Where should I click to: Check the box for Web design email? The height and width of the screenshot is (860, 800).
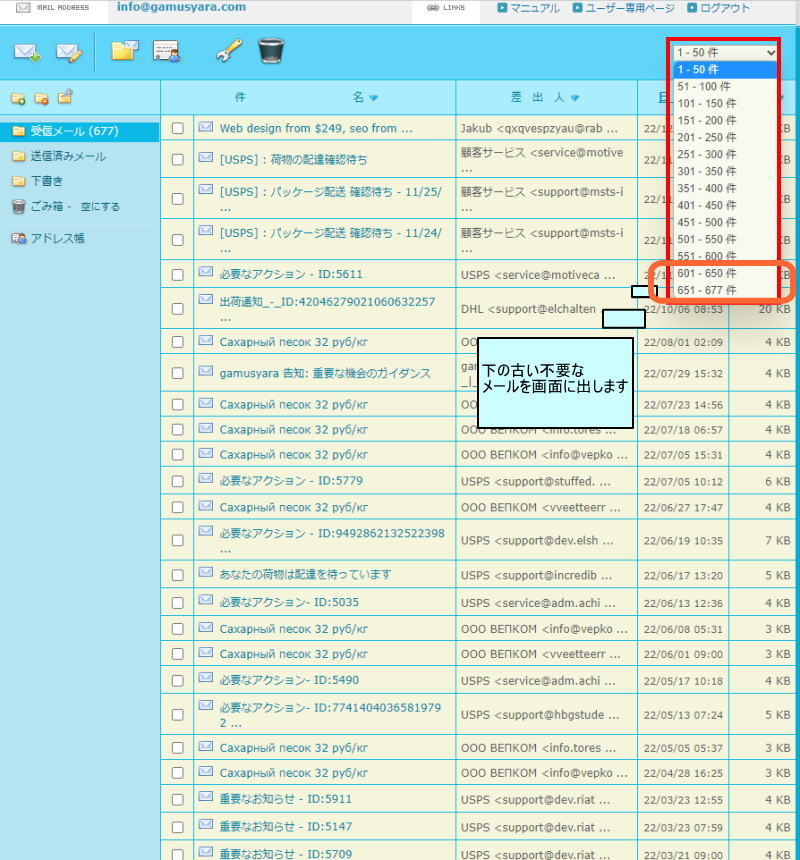[178, 129]
